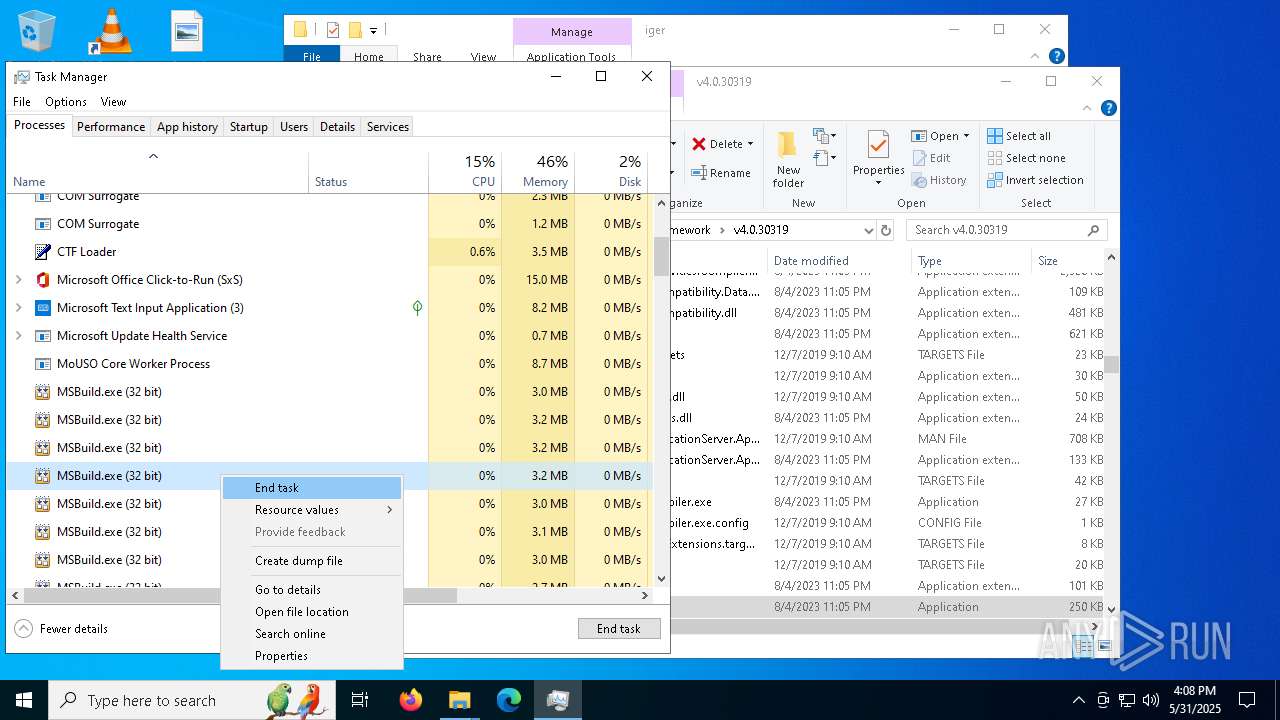The width and height of the screenshot is (1280, 720).
Task: Show hidden system tray icons
Action: tap(1078, 700)
